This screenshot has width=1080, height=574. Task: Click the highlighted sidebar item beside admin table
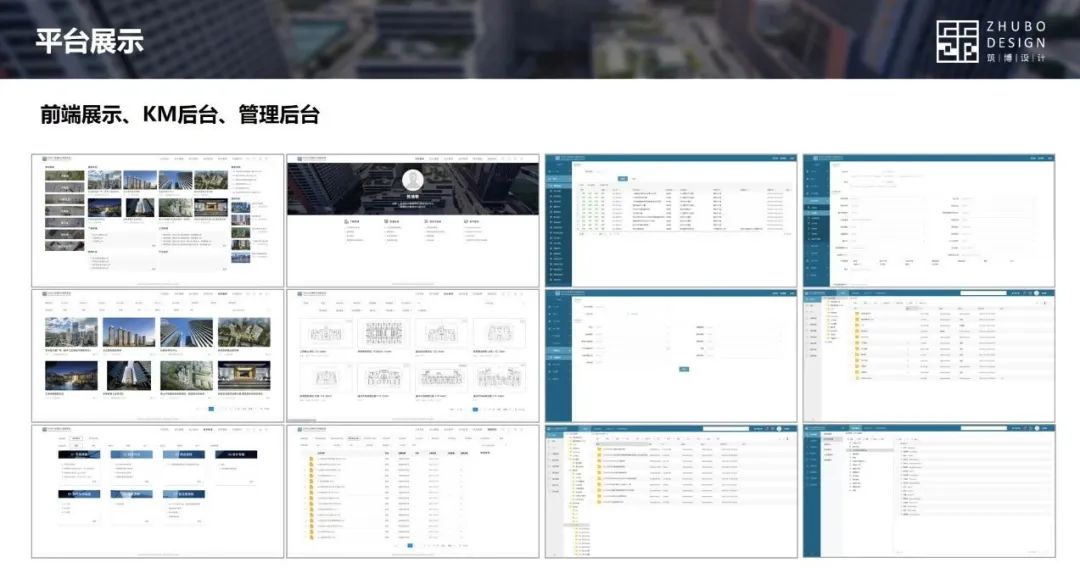(558, 186)
